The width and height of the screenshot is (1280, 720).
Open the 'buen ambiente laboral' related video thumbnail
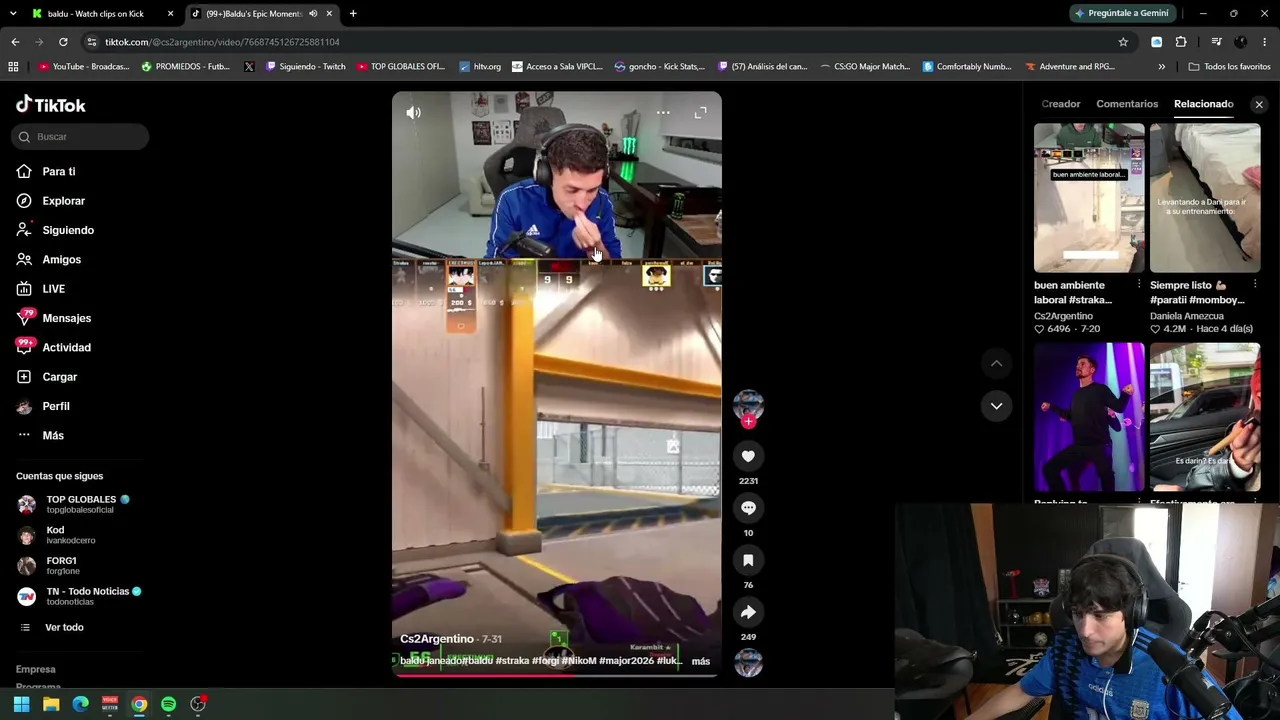[1089, 198]
